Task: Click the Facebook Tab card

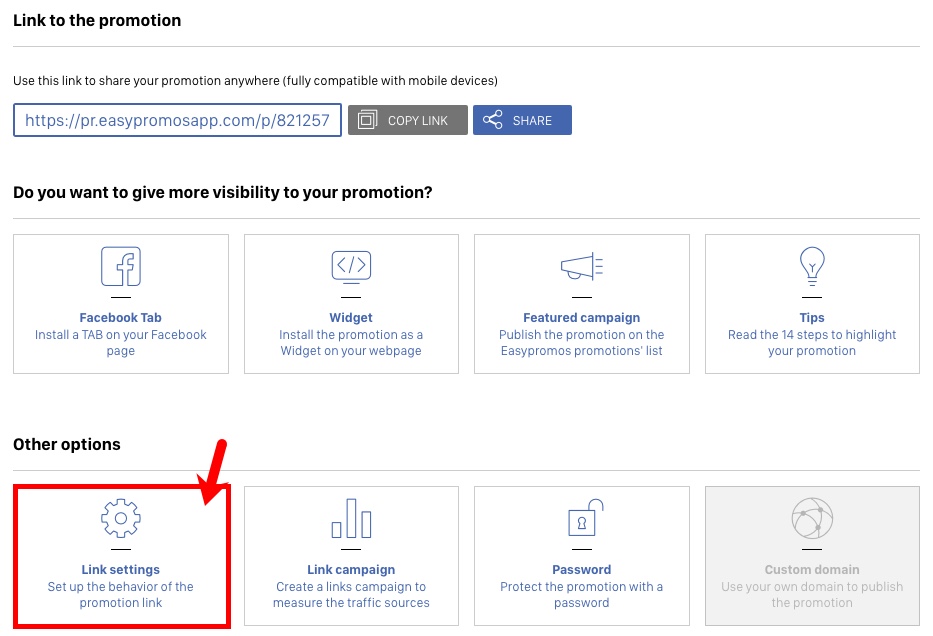Action: (120, 303)
